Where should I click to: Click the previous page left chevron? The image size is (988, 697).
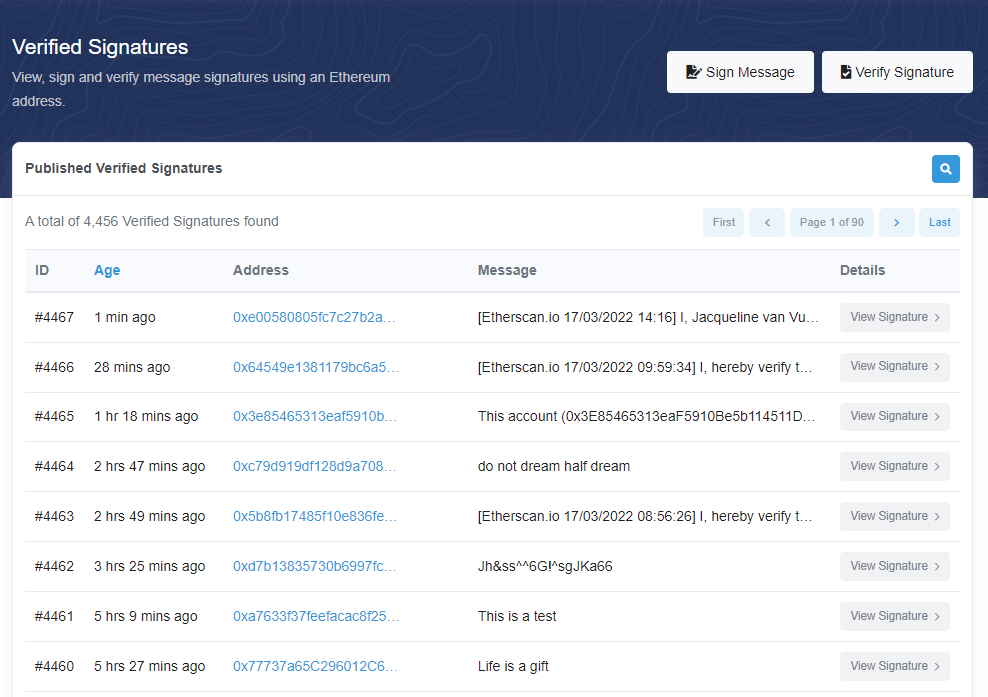tap(767, 222)
